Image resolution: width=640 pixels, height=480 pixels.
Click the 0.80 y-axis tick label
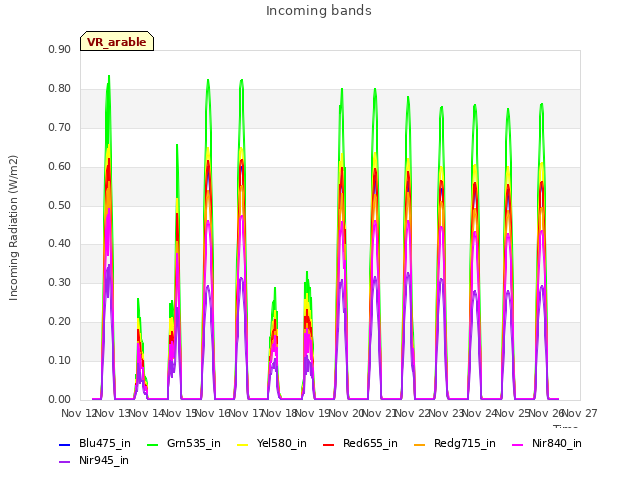click(60, 89)
